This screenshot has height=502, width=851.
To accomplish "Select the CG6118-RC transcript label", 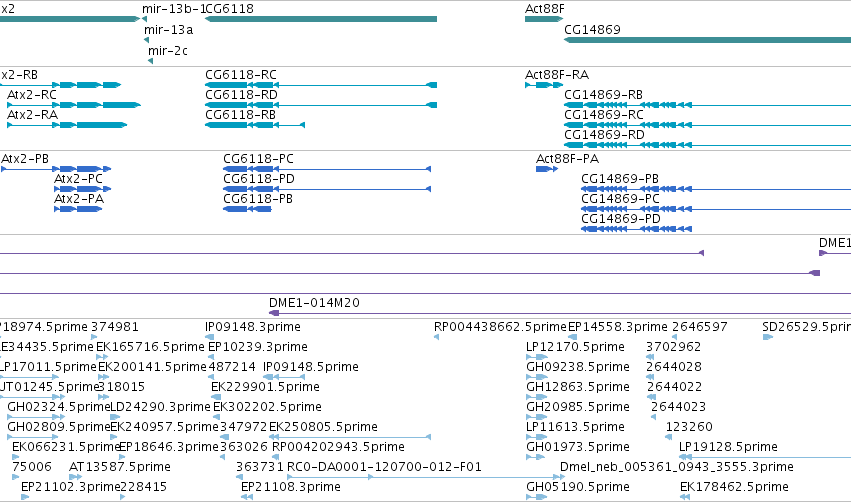I will (x=241, y=75).
